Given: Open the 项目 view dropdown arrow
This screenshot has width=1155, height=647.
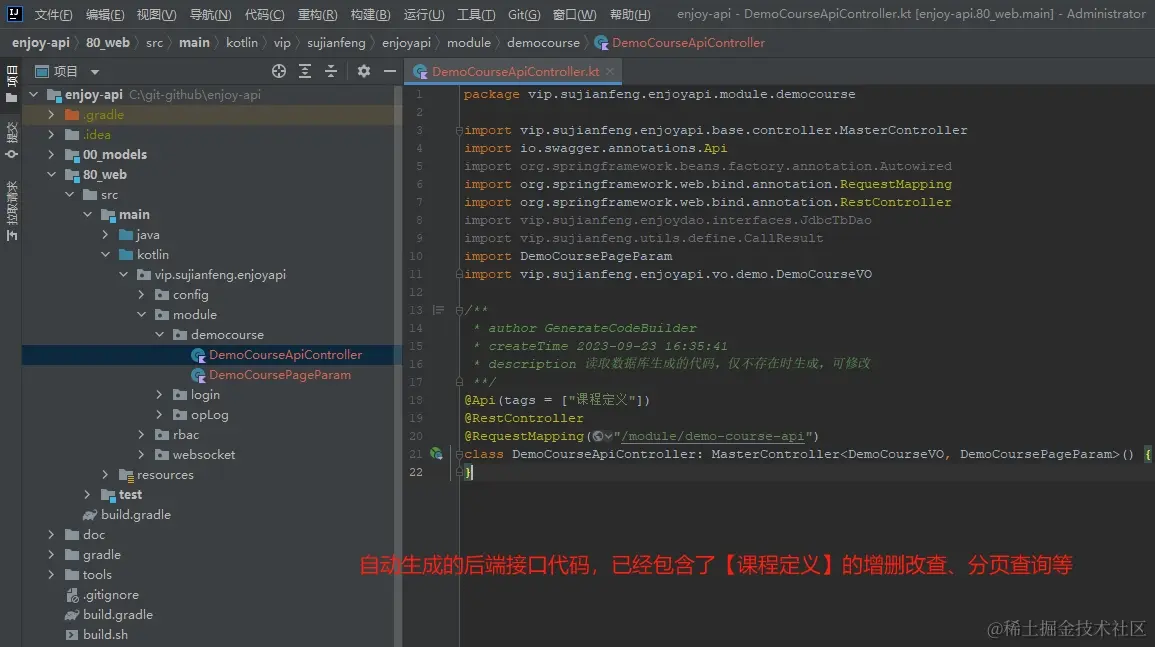Looking at the screenshot, I should click(94, 71).
